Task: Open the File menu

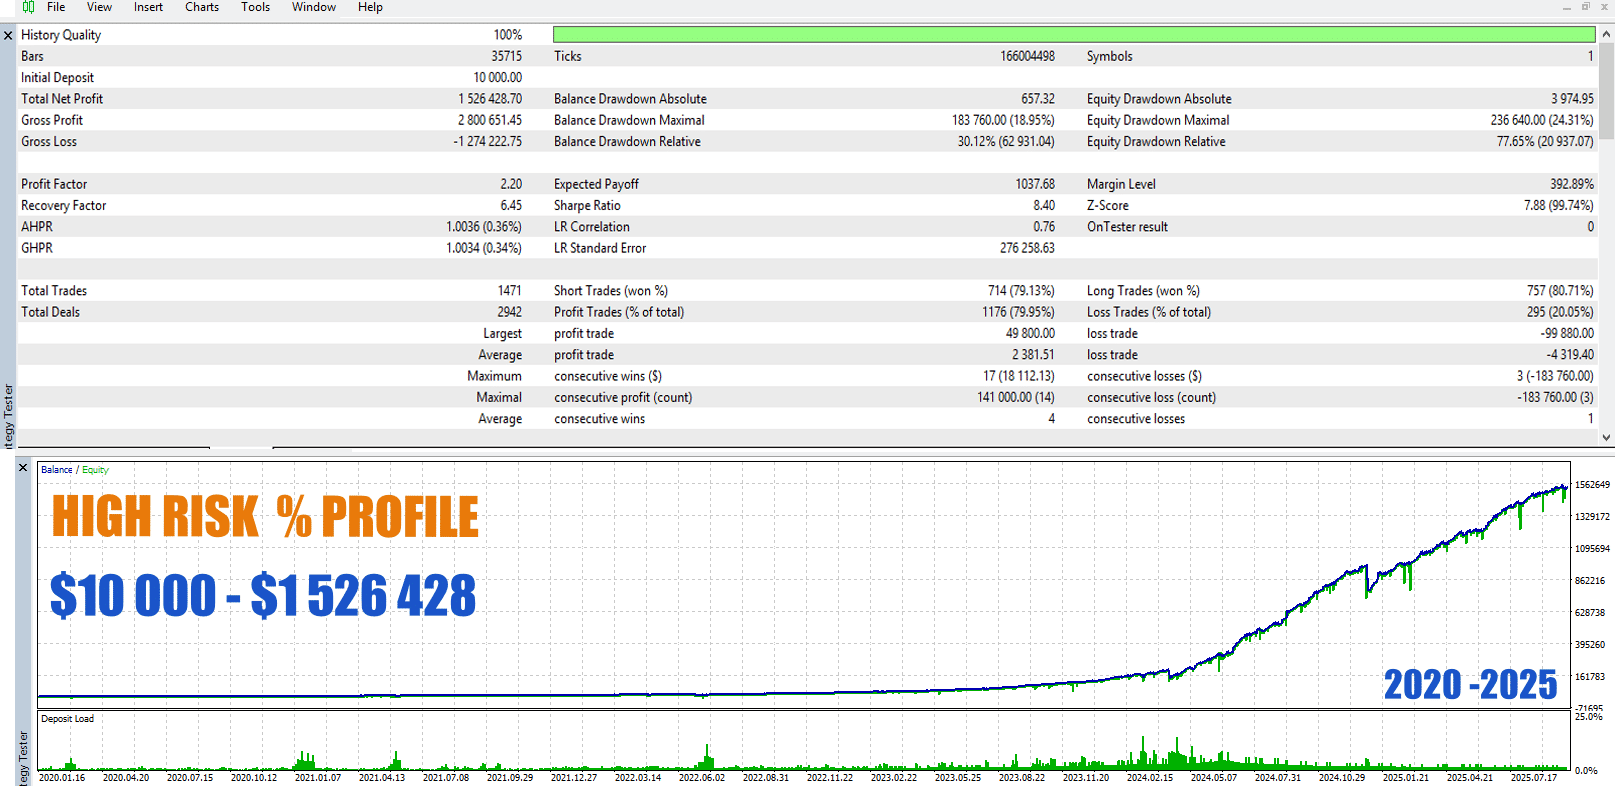Action: [56, 7]
